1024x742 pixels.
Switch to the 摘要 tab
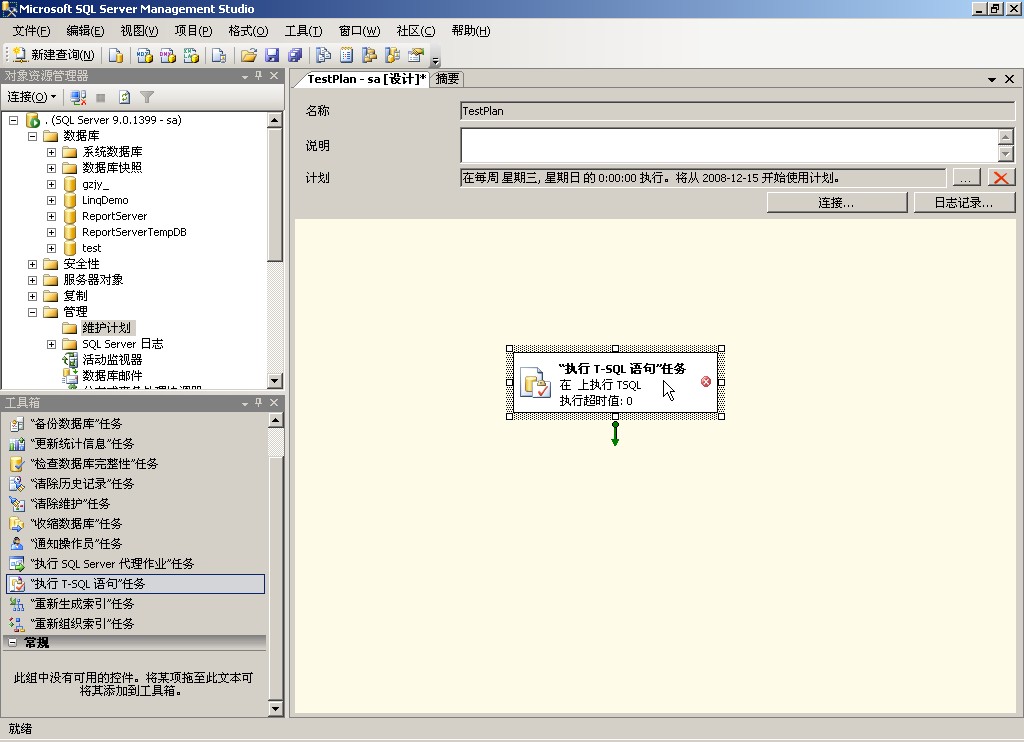coord(447,78)
